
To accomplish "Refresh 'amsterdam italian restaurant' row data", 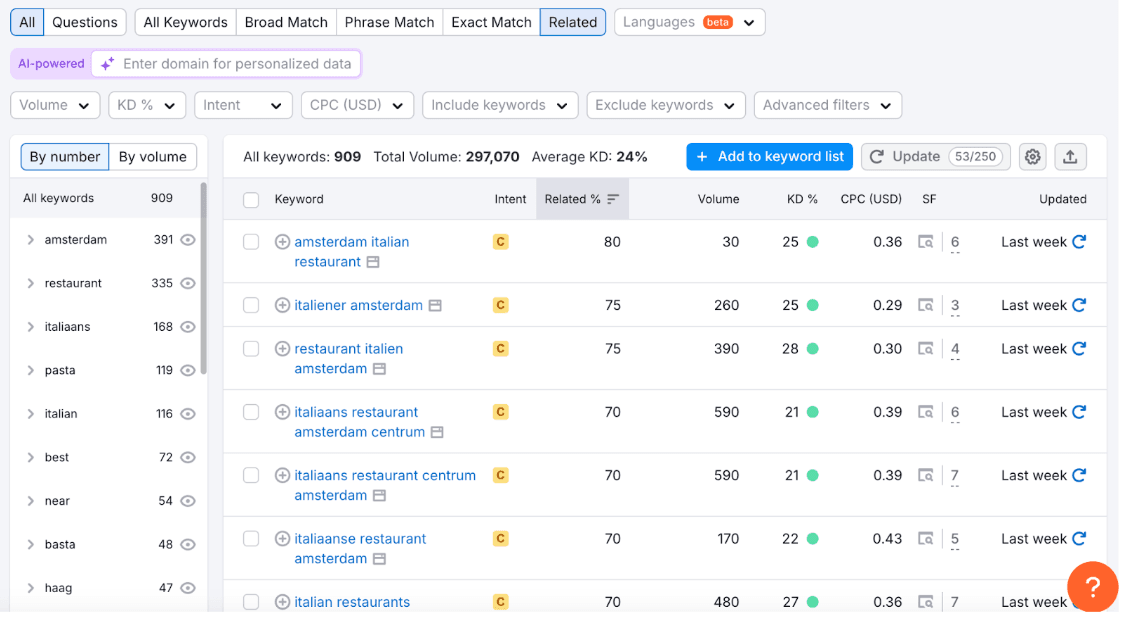I will (x=1079, y=242).
